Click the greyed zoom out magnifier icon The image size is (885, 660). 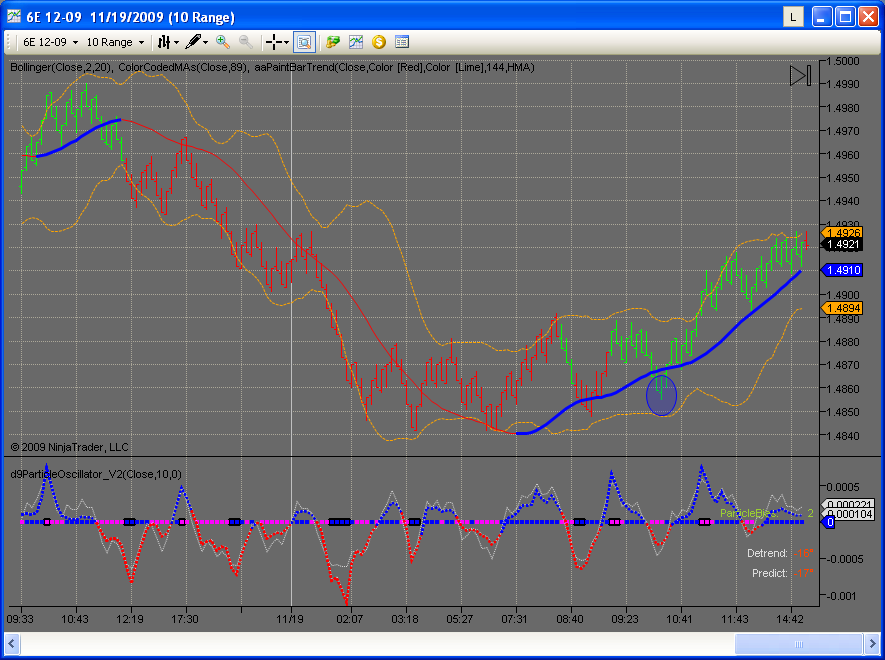pos(246,42)
